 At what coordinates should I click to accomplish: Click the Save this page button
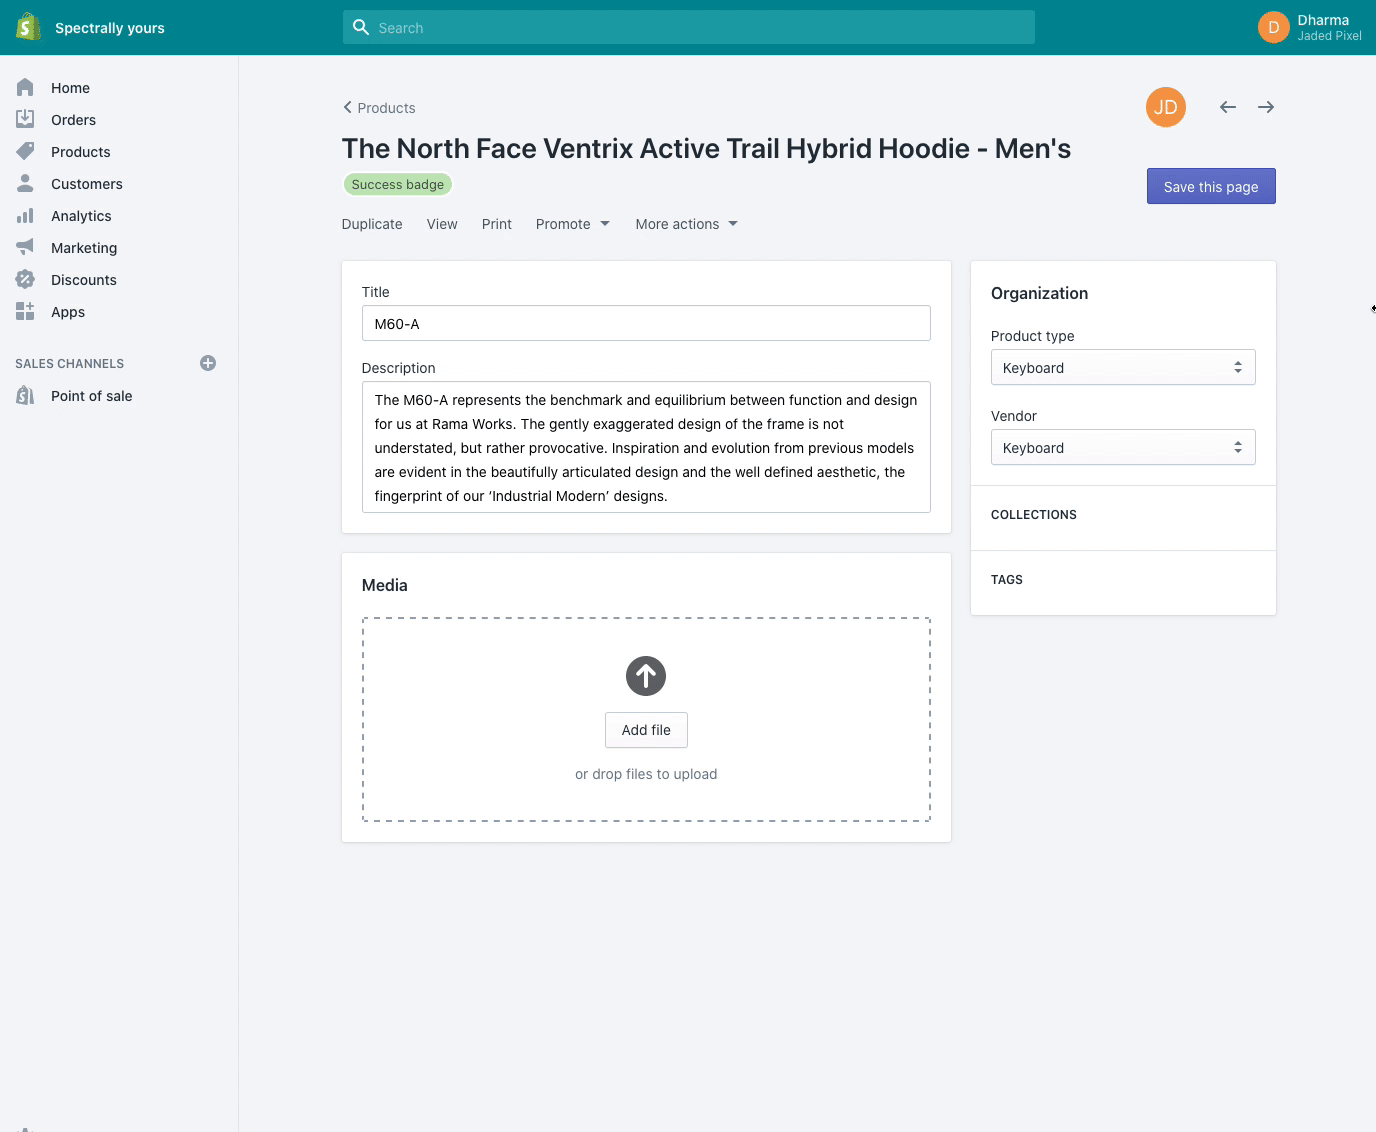1211,186
